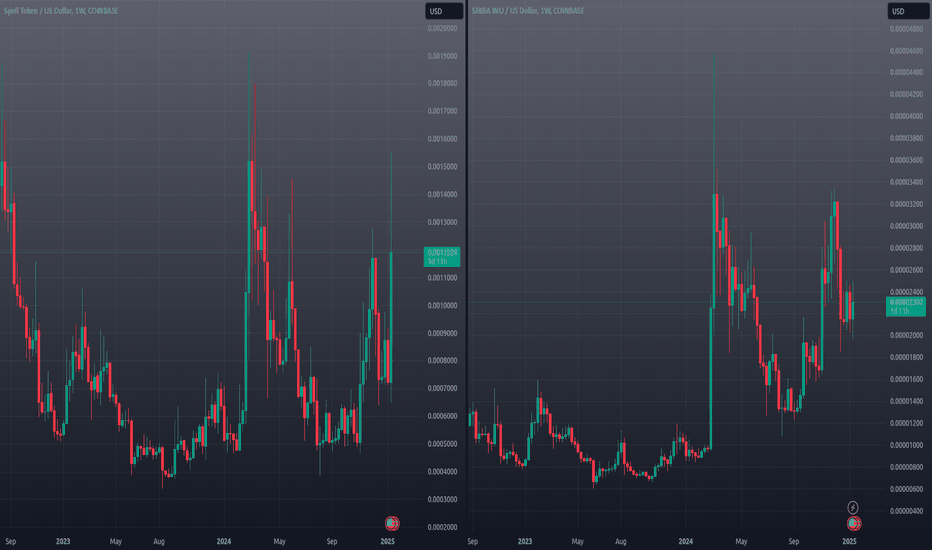932x550 pixels.
Task: Click the 0.0007000 price axis label
Action: (442, 388)
